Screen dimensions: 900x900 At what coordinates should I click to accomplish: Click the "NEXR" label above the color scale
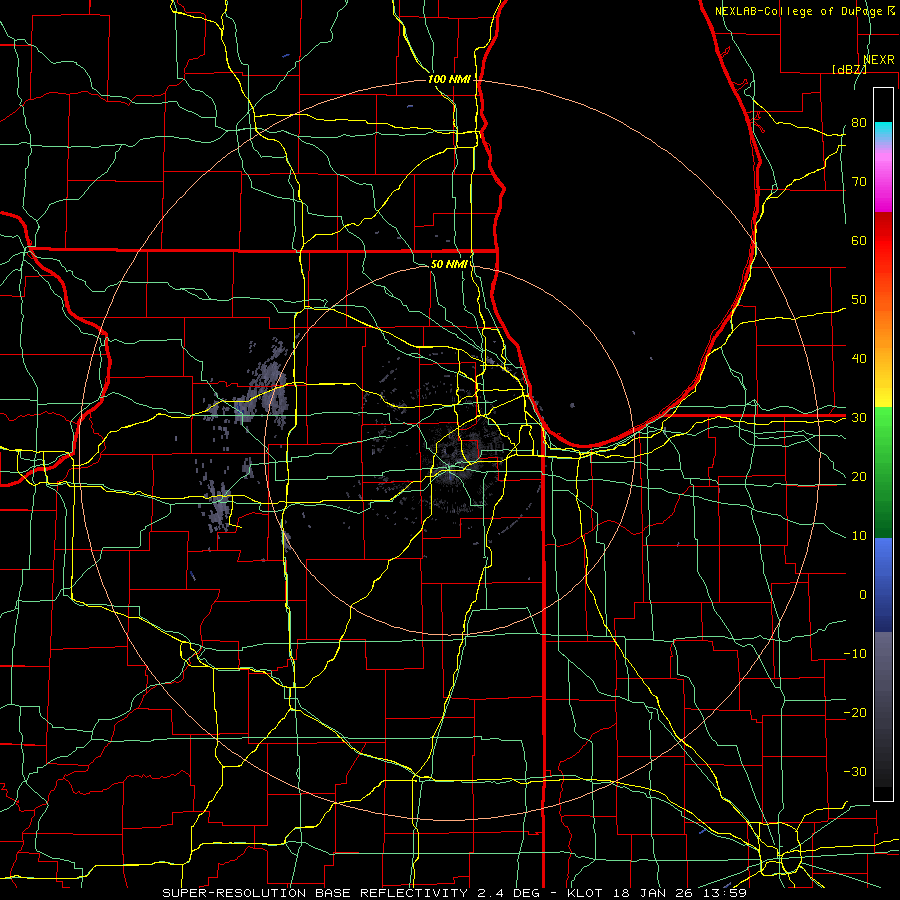(879, 60)
